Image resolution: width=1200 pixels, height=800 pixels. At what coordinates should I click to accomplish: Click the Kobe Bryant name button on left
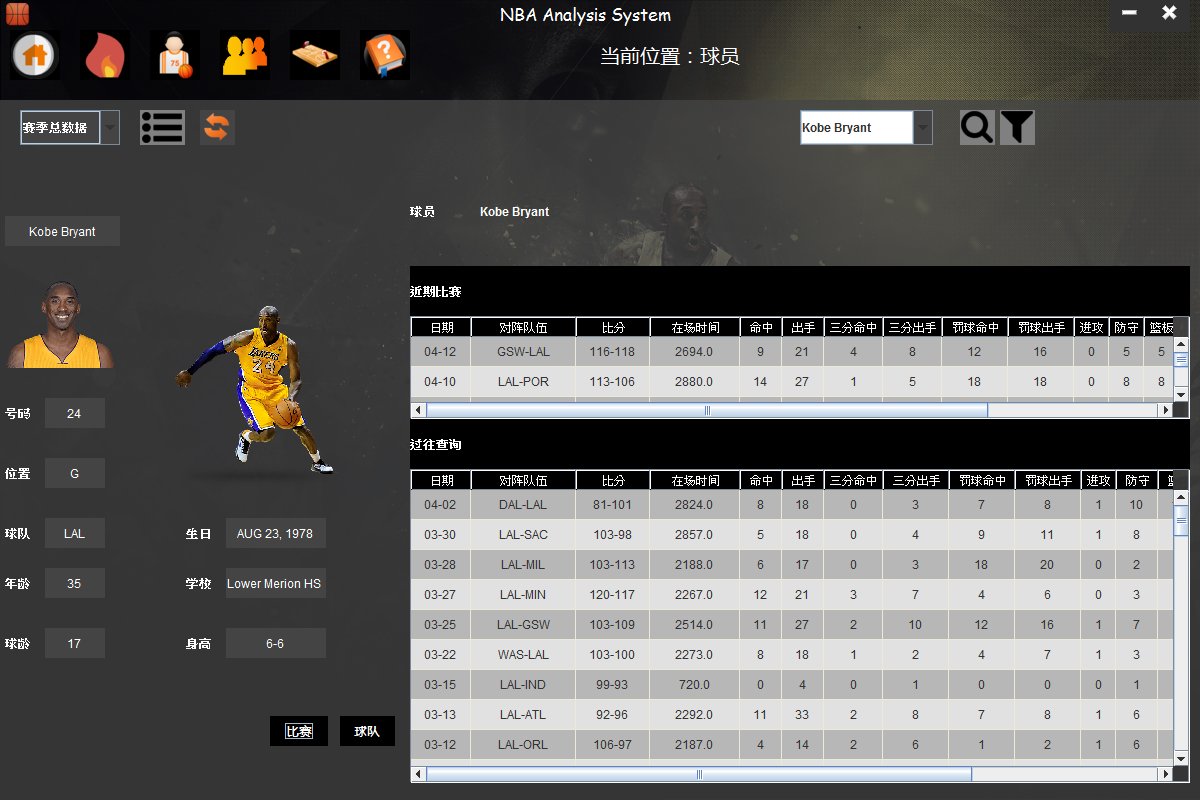pyautogui.click(x=62, y=231)
